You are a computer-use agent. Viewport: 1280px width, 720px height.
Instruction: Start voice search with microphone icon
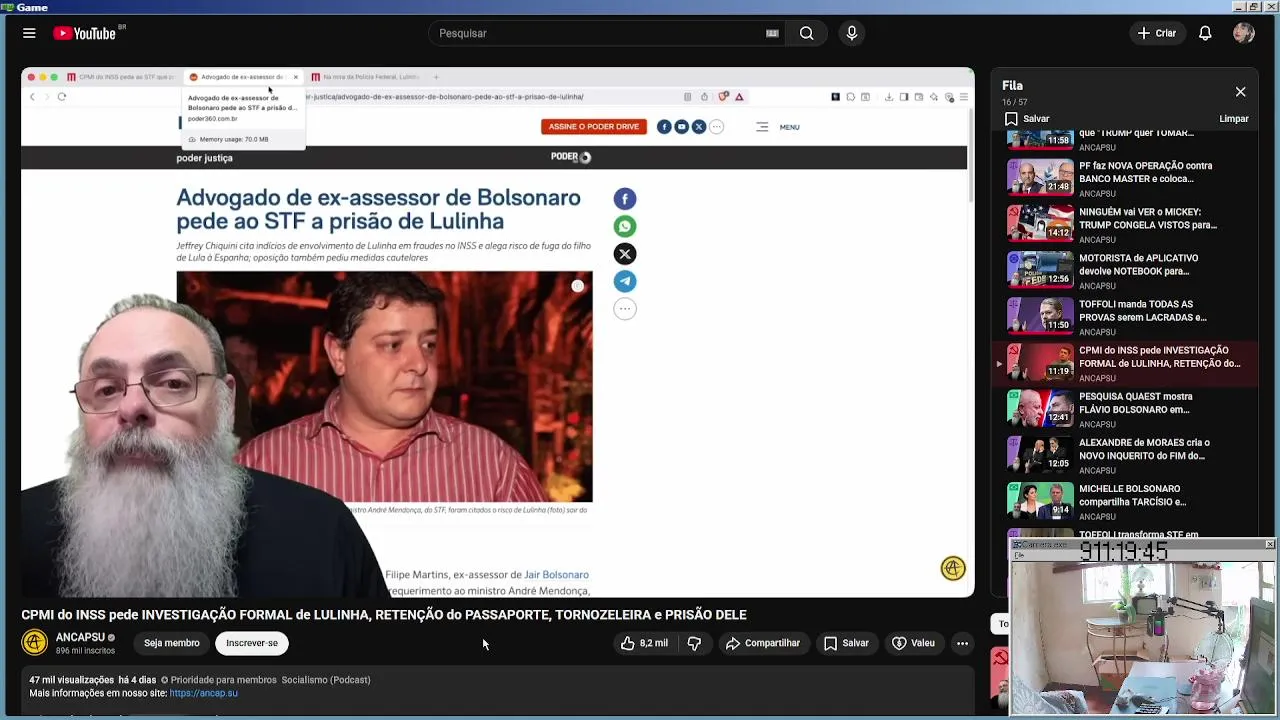tap(852, 33)
